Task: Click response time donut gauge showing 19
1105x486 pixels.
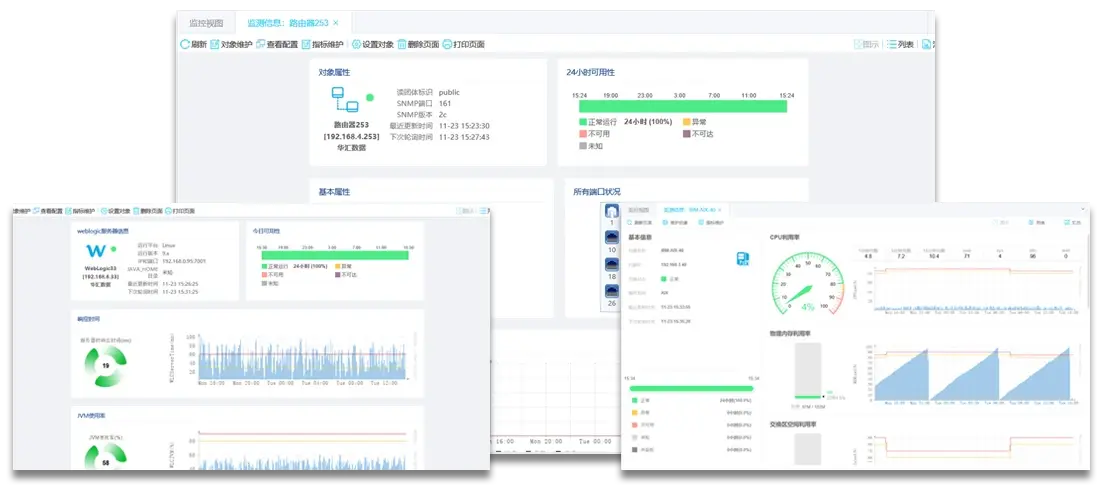Action: pos(105,366)
